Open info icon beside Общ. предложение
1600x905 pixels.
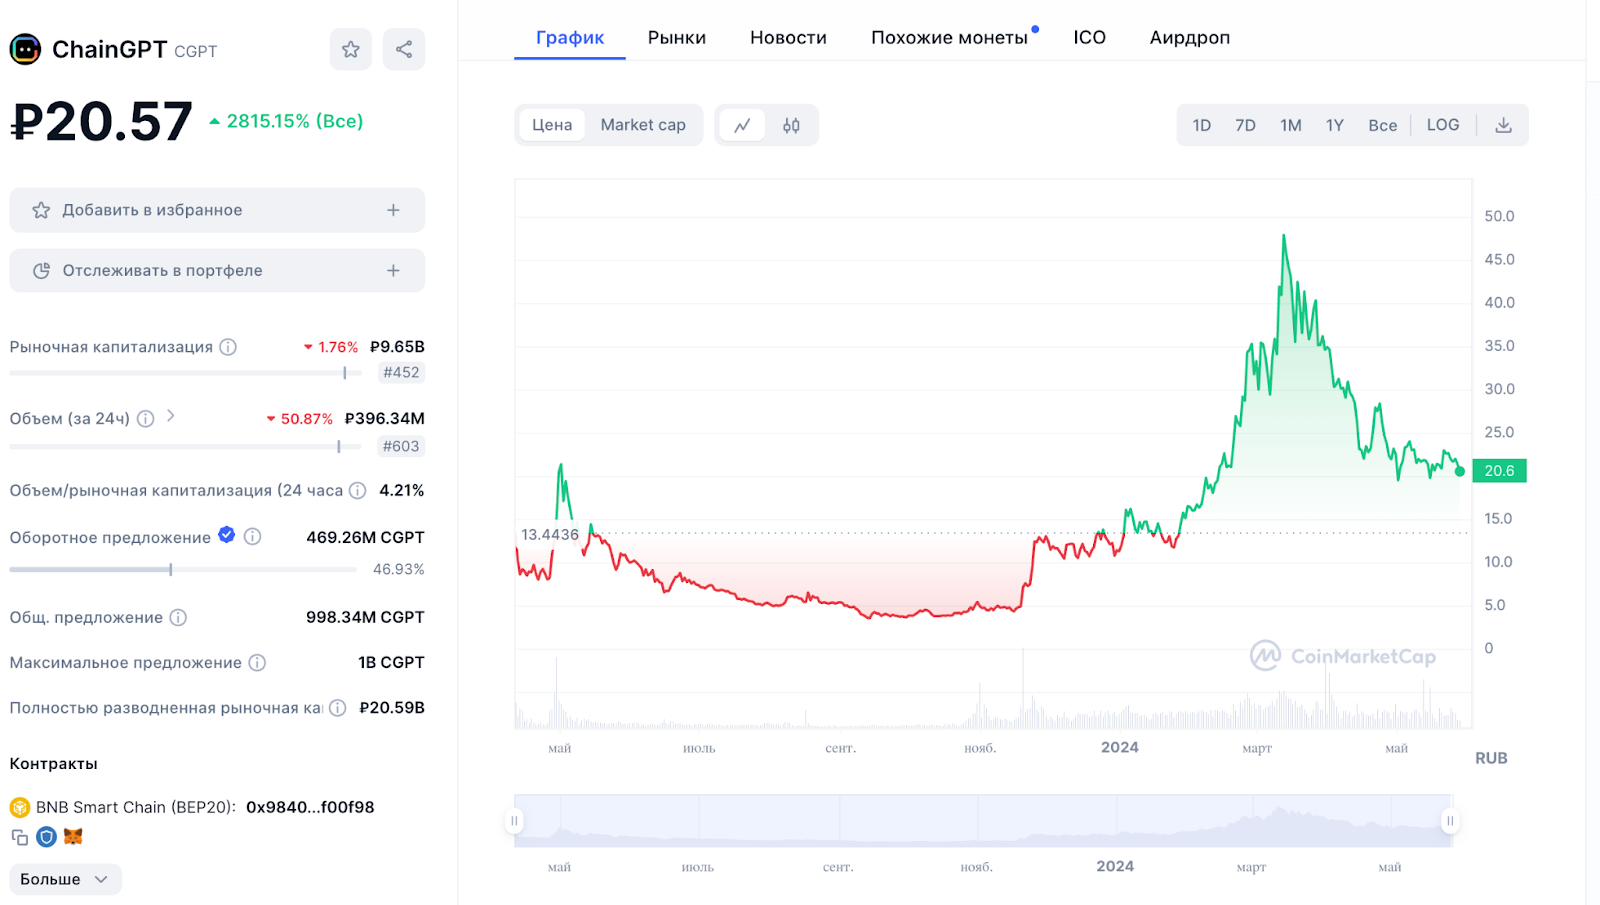pyautogui.click(x=178, y=618)
